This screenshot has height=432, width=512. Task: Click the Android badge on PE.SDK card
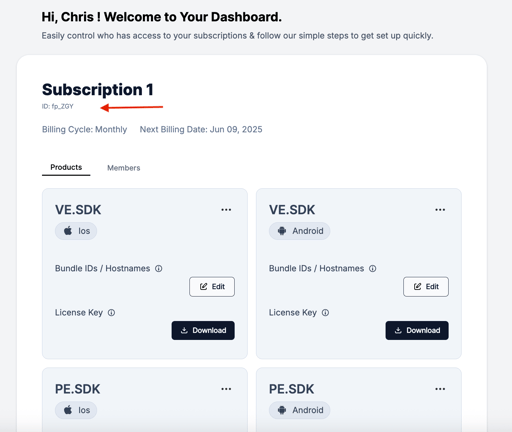click(299, 410)
